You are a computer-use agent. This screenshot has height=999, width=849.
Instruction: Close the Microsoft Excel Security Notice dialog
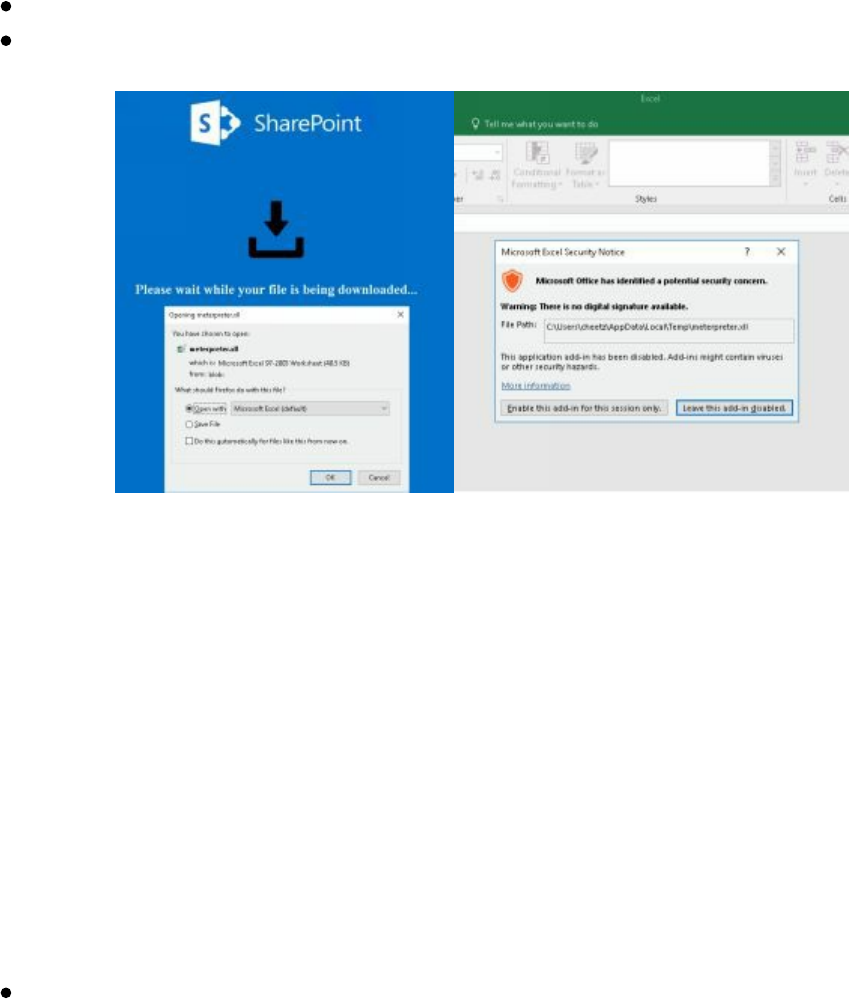[x=781, y=252]
